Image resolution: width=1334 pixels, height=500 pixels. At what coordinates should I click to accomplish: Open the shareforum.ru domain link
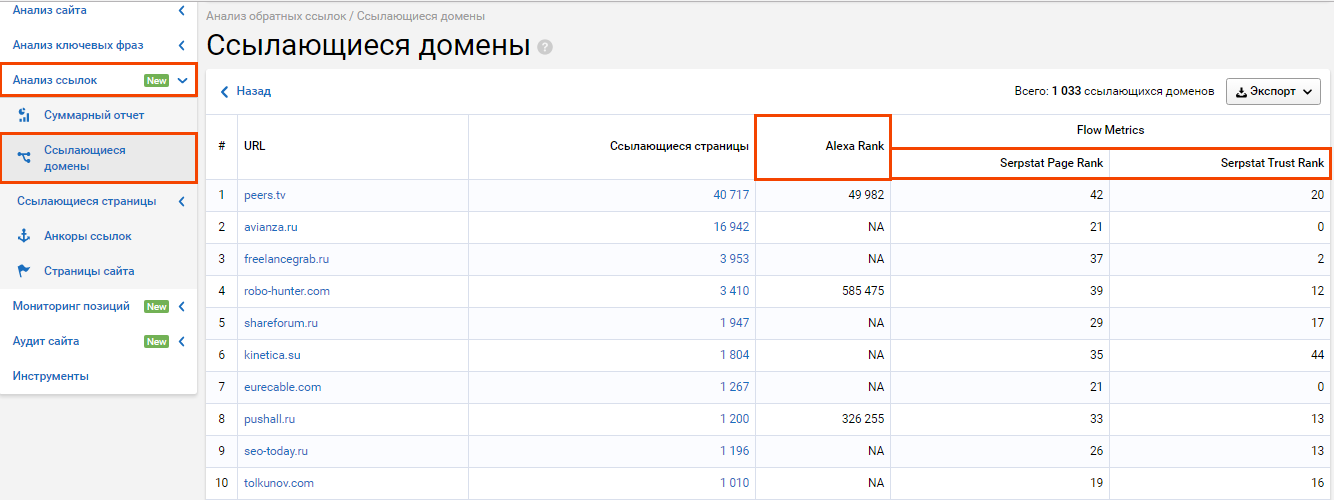281,323
